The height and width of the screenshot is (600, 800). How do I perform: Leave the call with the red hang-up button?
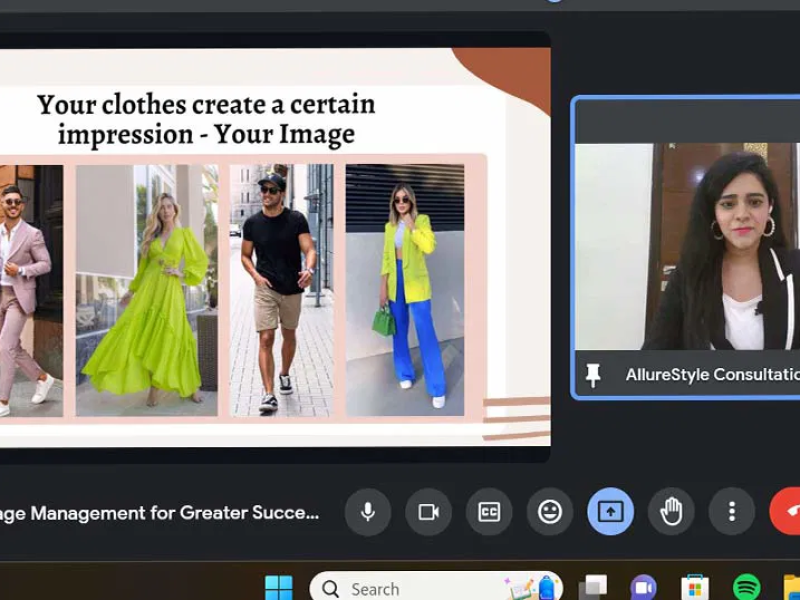(x=786, y=512)
